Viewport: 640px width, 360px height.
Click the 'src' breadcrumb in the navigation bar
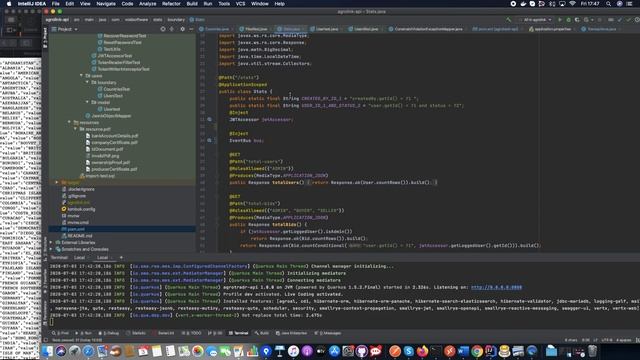pos(76,20)
